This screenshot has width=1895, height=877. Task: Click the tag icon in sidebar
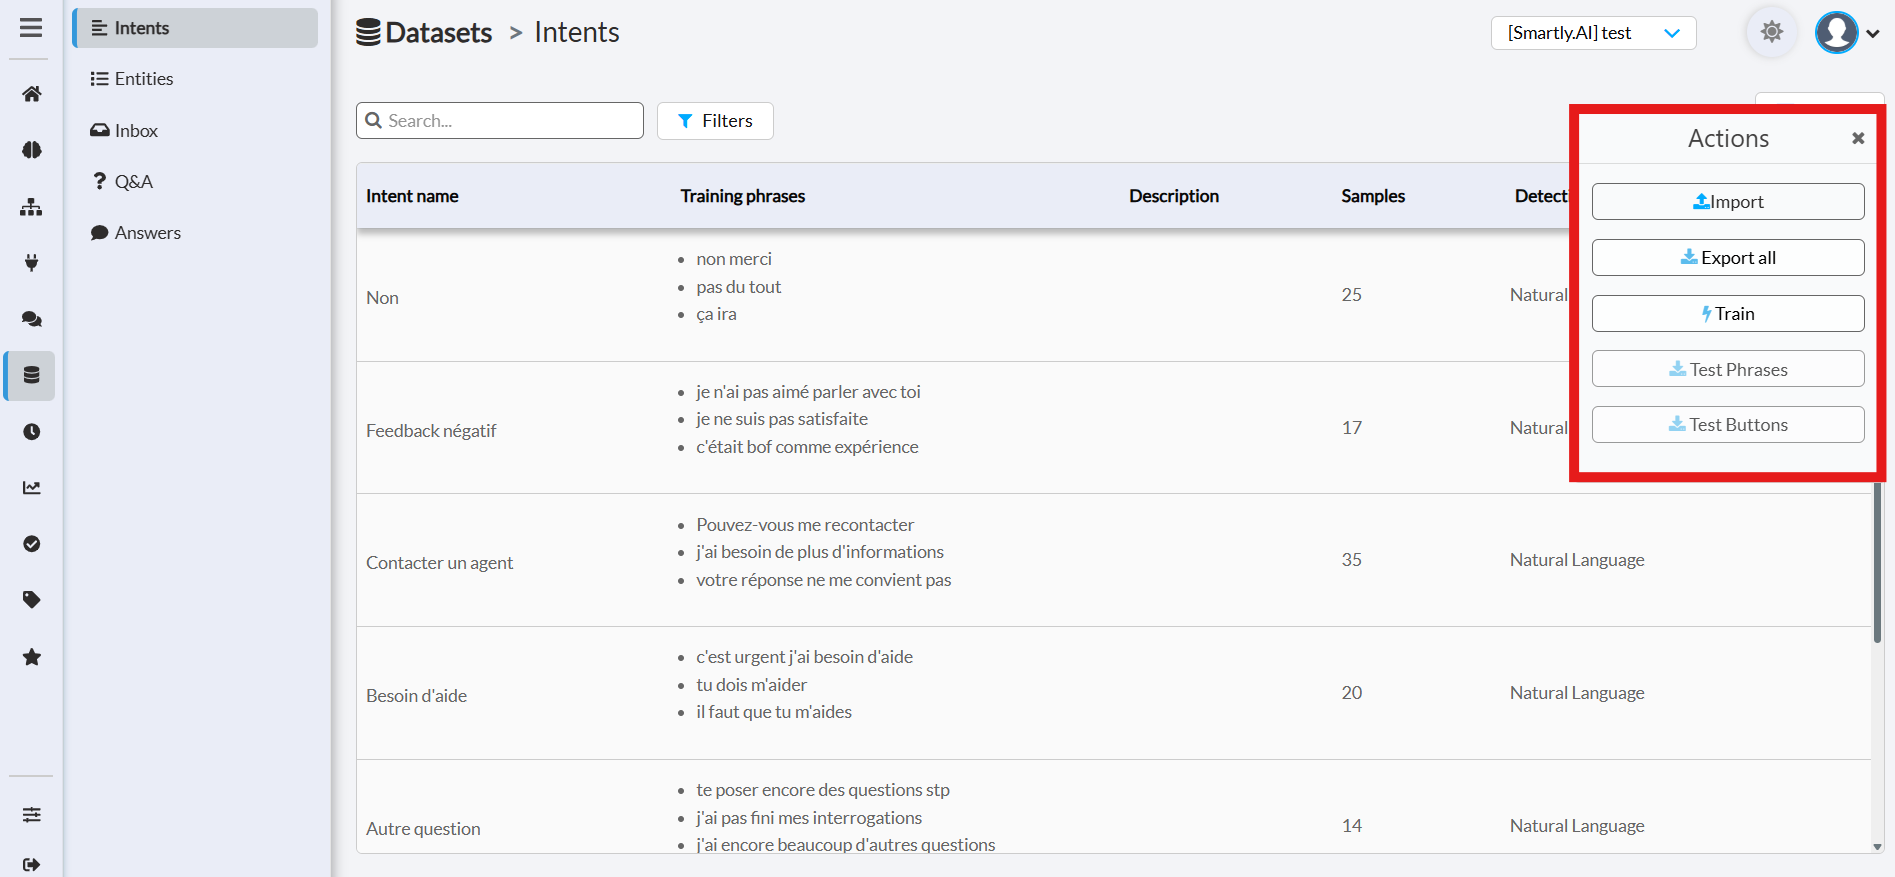pyautogui.click(x=32, y=600)
